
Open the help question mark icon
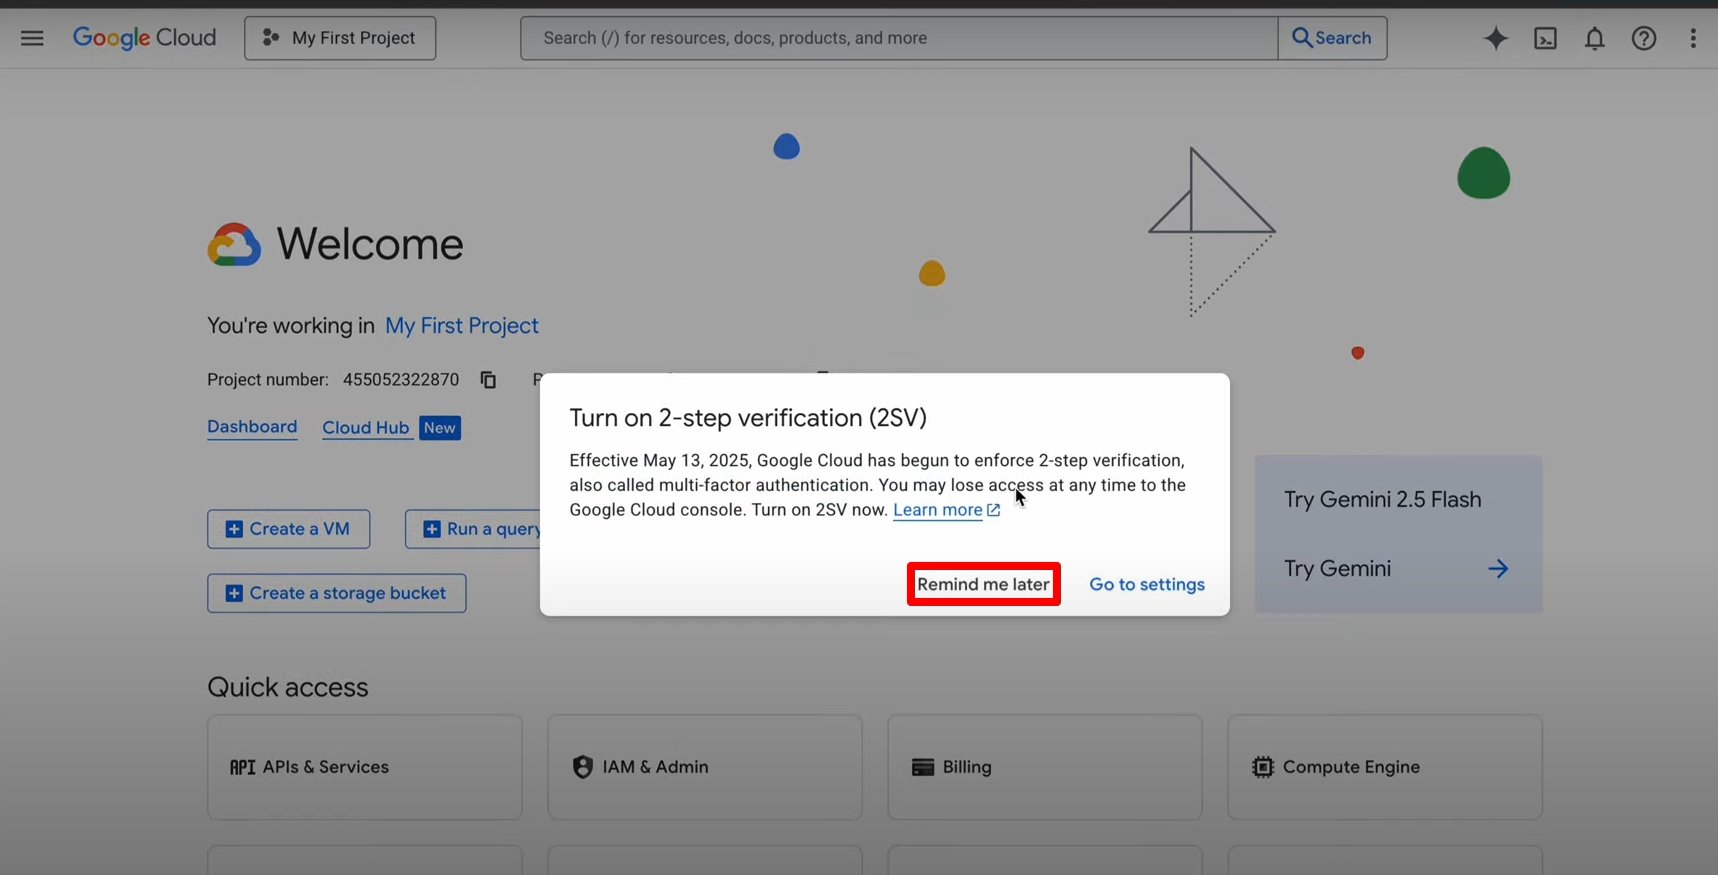1644,38
